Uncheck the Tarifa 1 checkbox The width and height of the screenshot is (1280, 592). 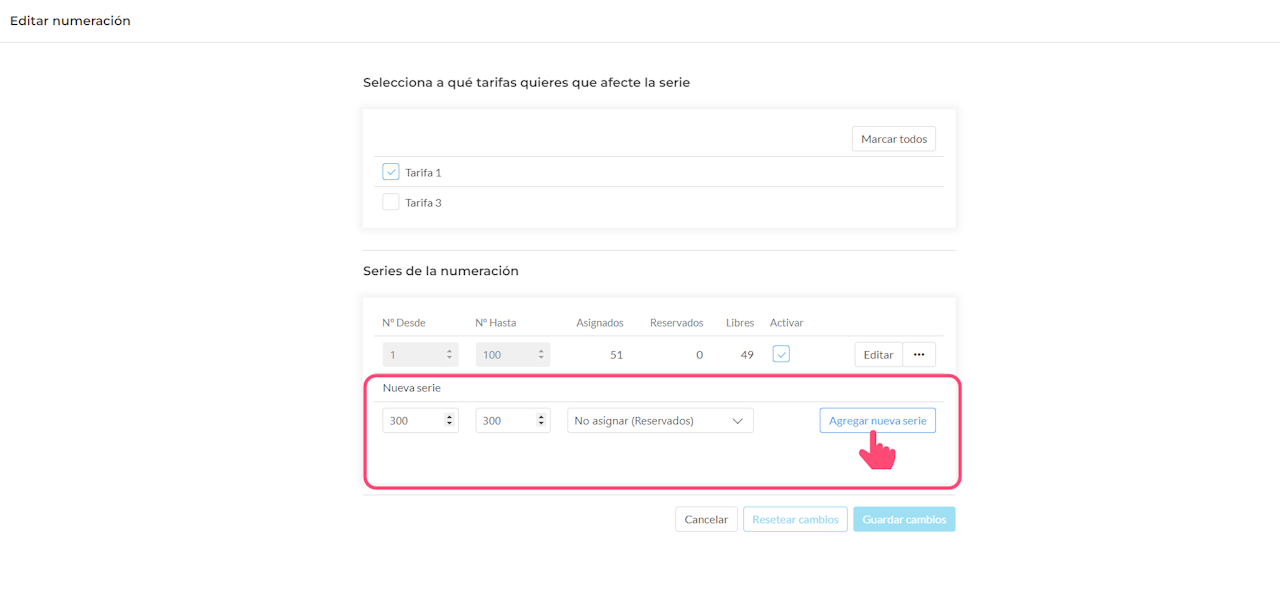click(391, 172)
